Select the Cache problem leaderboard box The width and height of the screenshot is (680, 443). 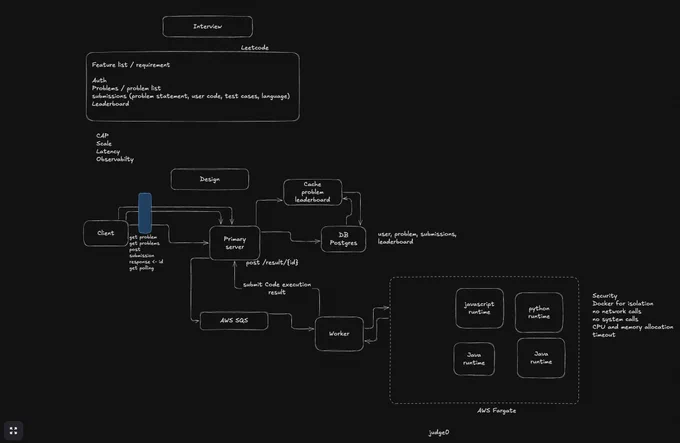(313, 192)
